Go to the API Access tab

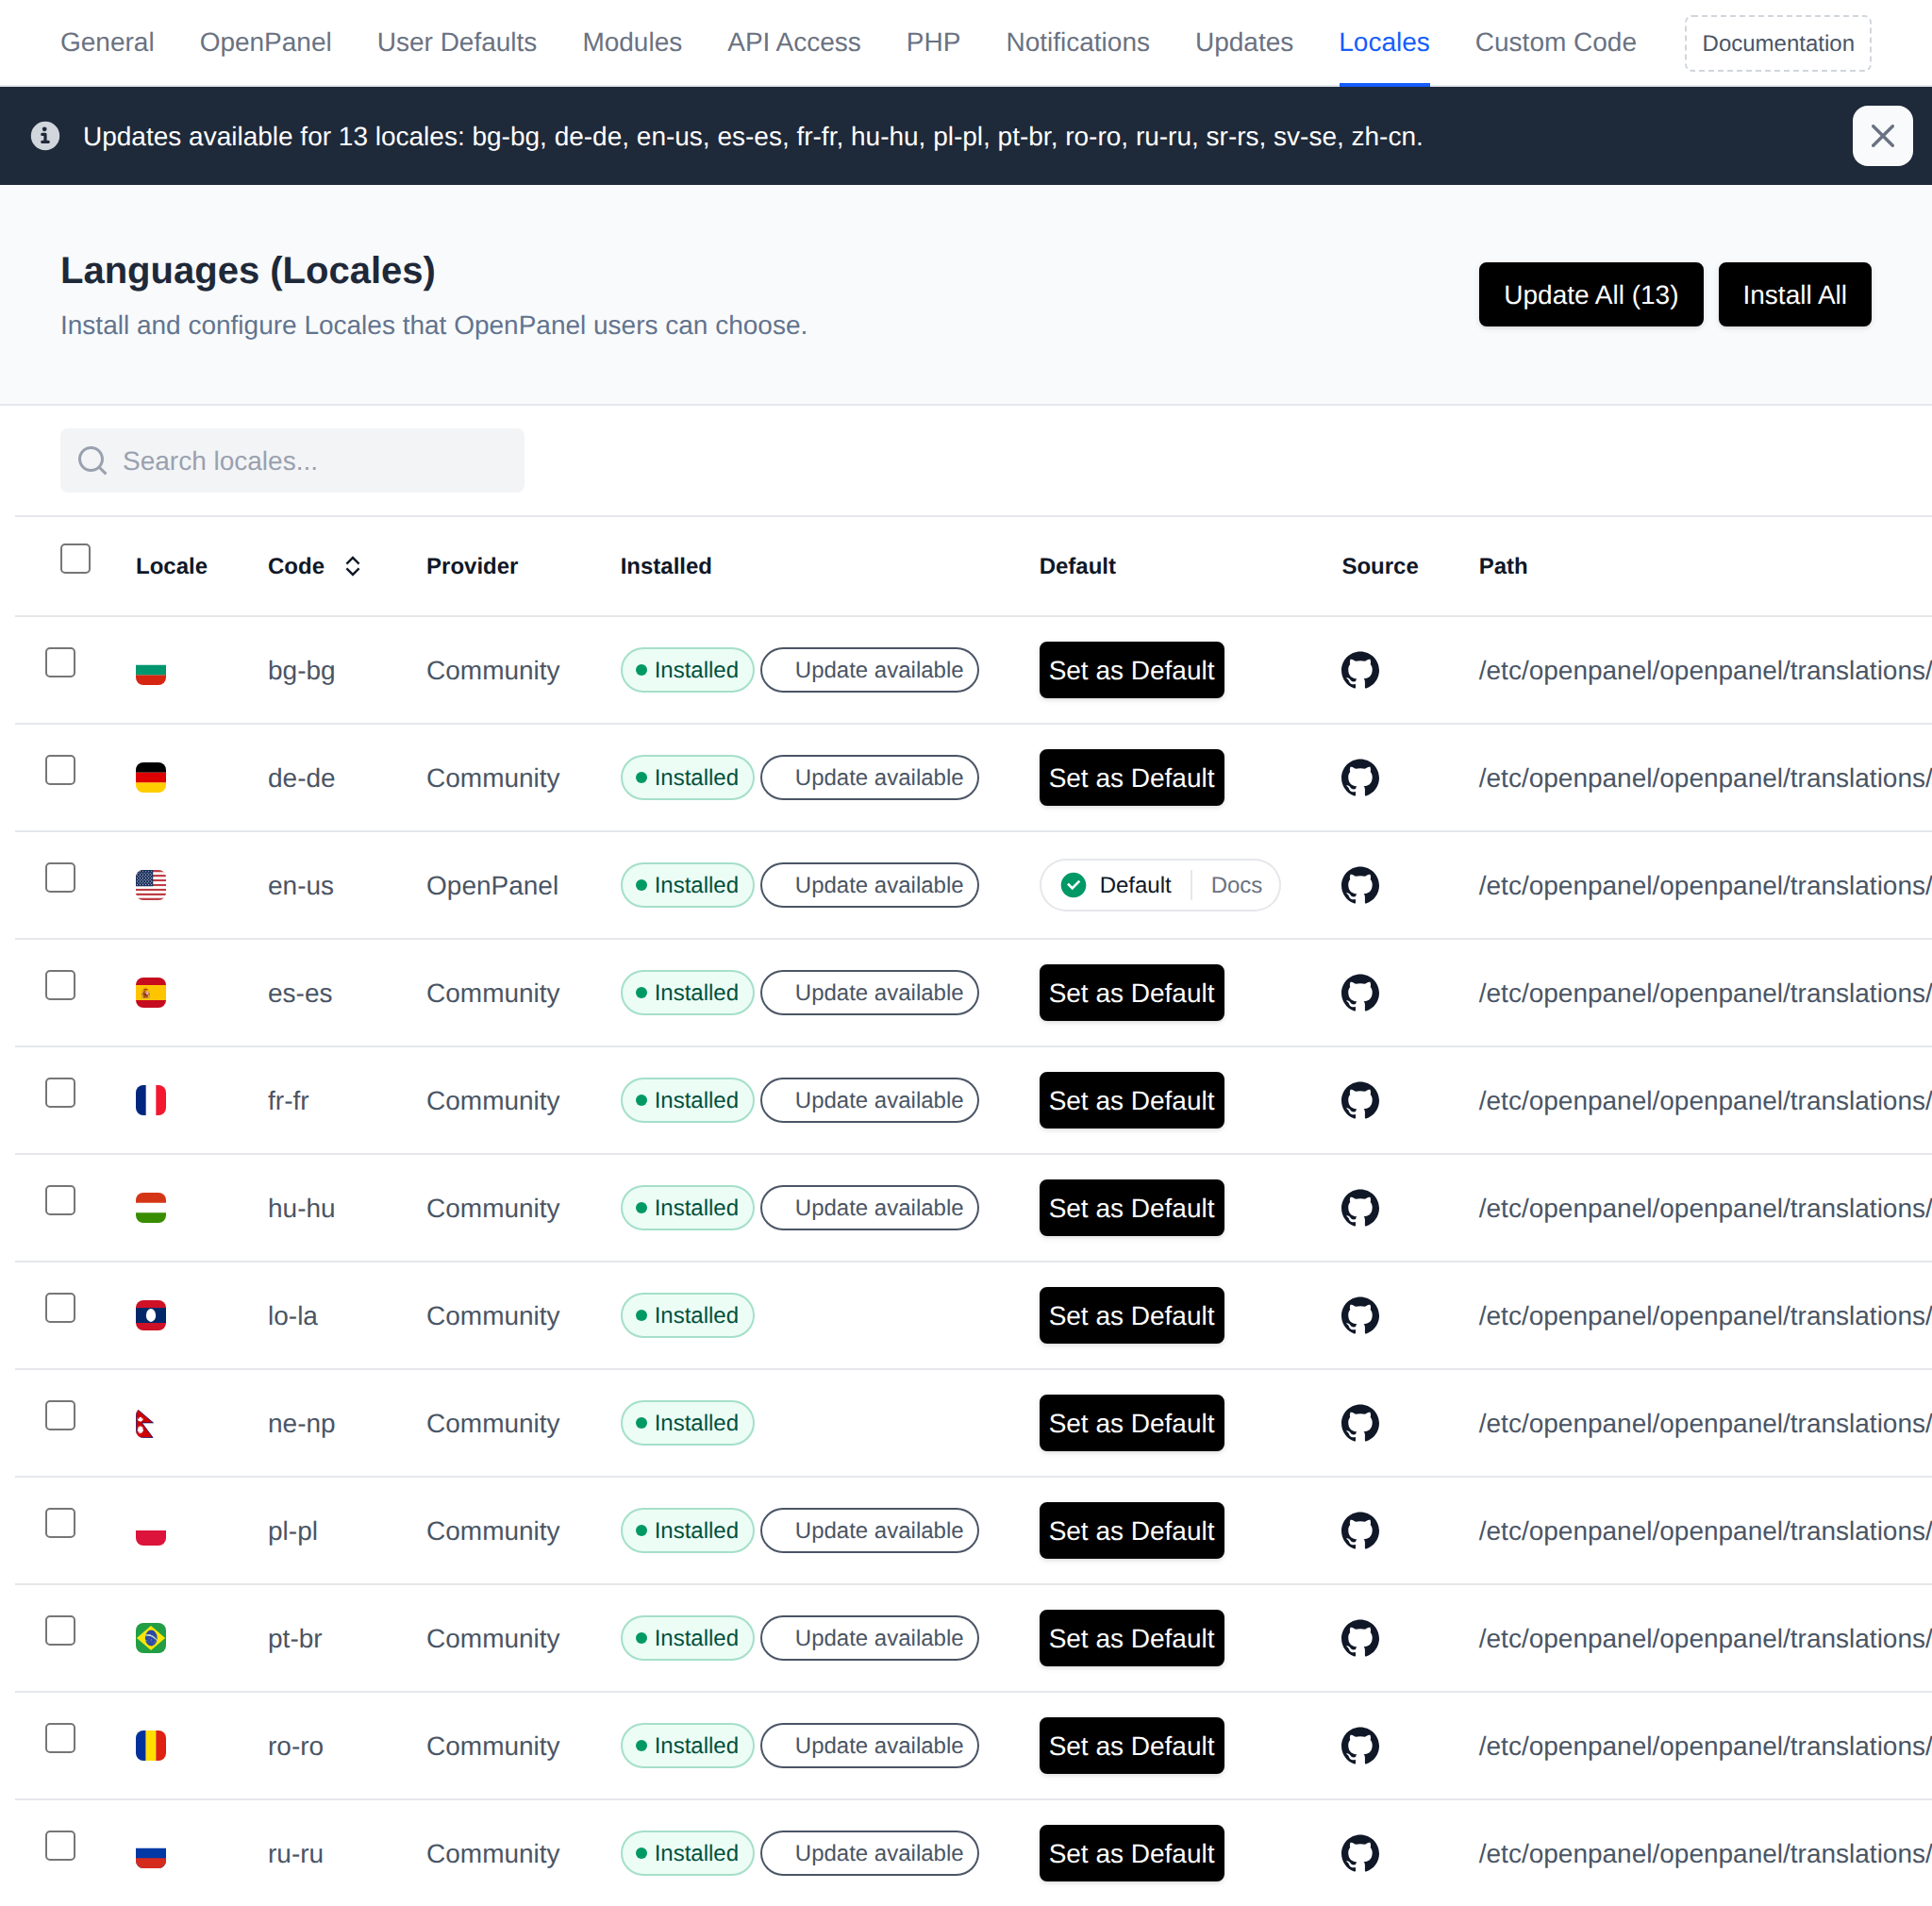point(793,42)
